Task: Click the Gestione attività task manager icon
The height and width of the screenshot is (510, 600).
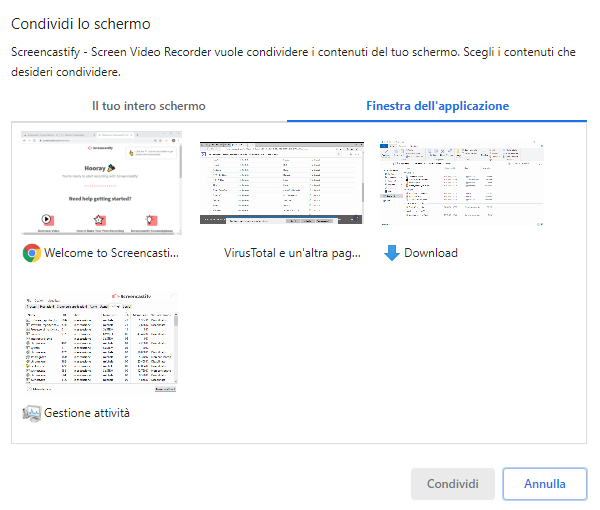Action: pyautogui.click(x=32, y=413)
